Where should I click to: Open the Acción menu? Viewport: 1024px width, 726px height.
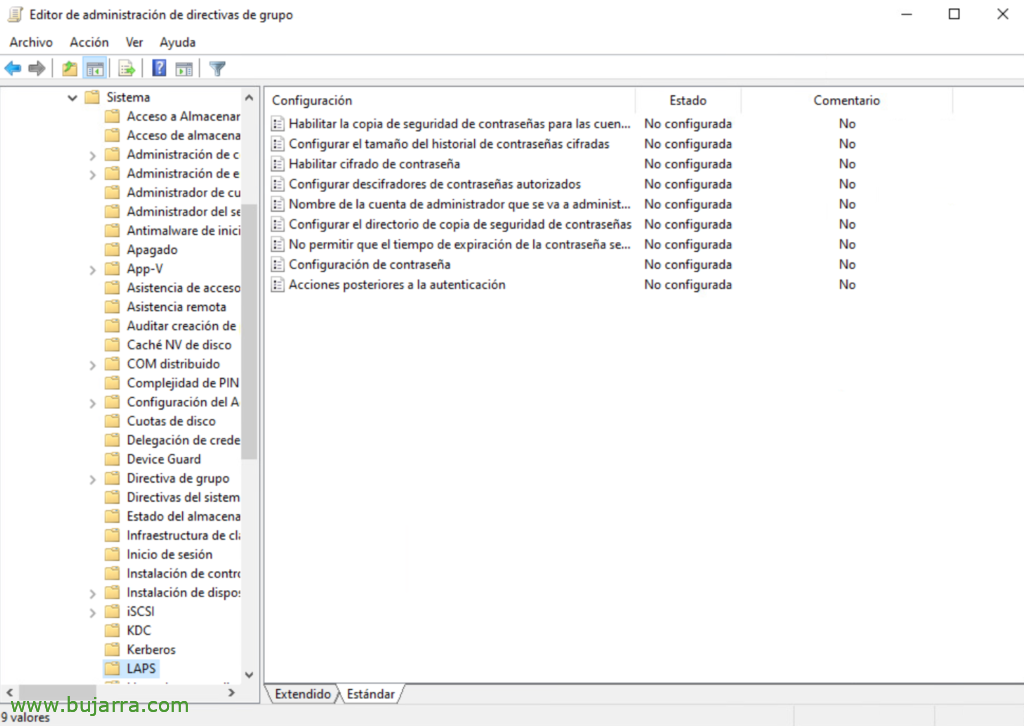point(89,42)
